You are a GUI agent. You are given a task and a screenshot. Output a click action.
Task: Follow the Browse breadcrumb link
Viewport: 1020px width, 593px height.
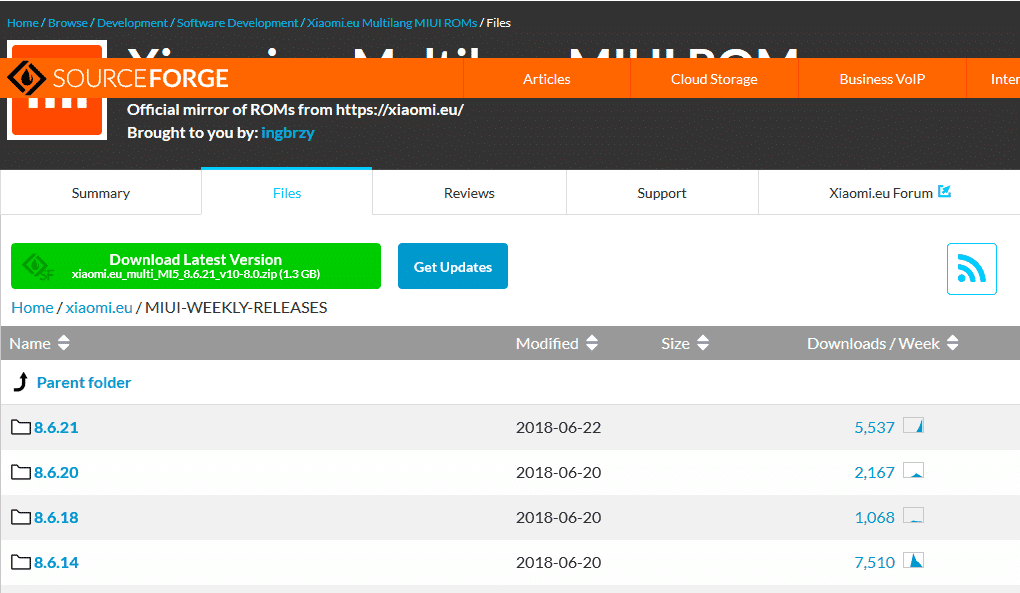tap(68, 23)
